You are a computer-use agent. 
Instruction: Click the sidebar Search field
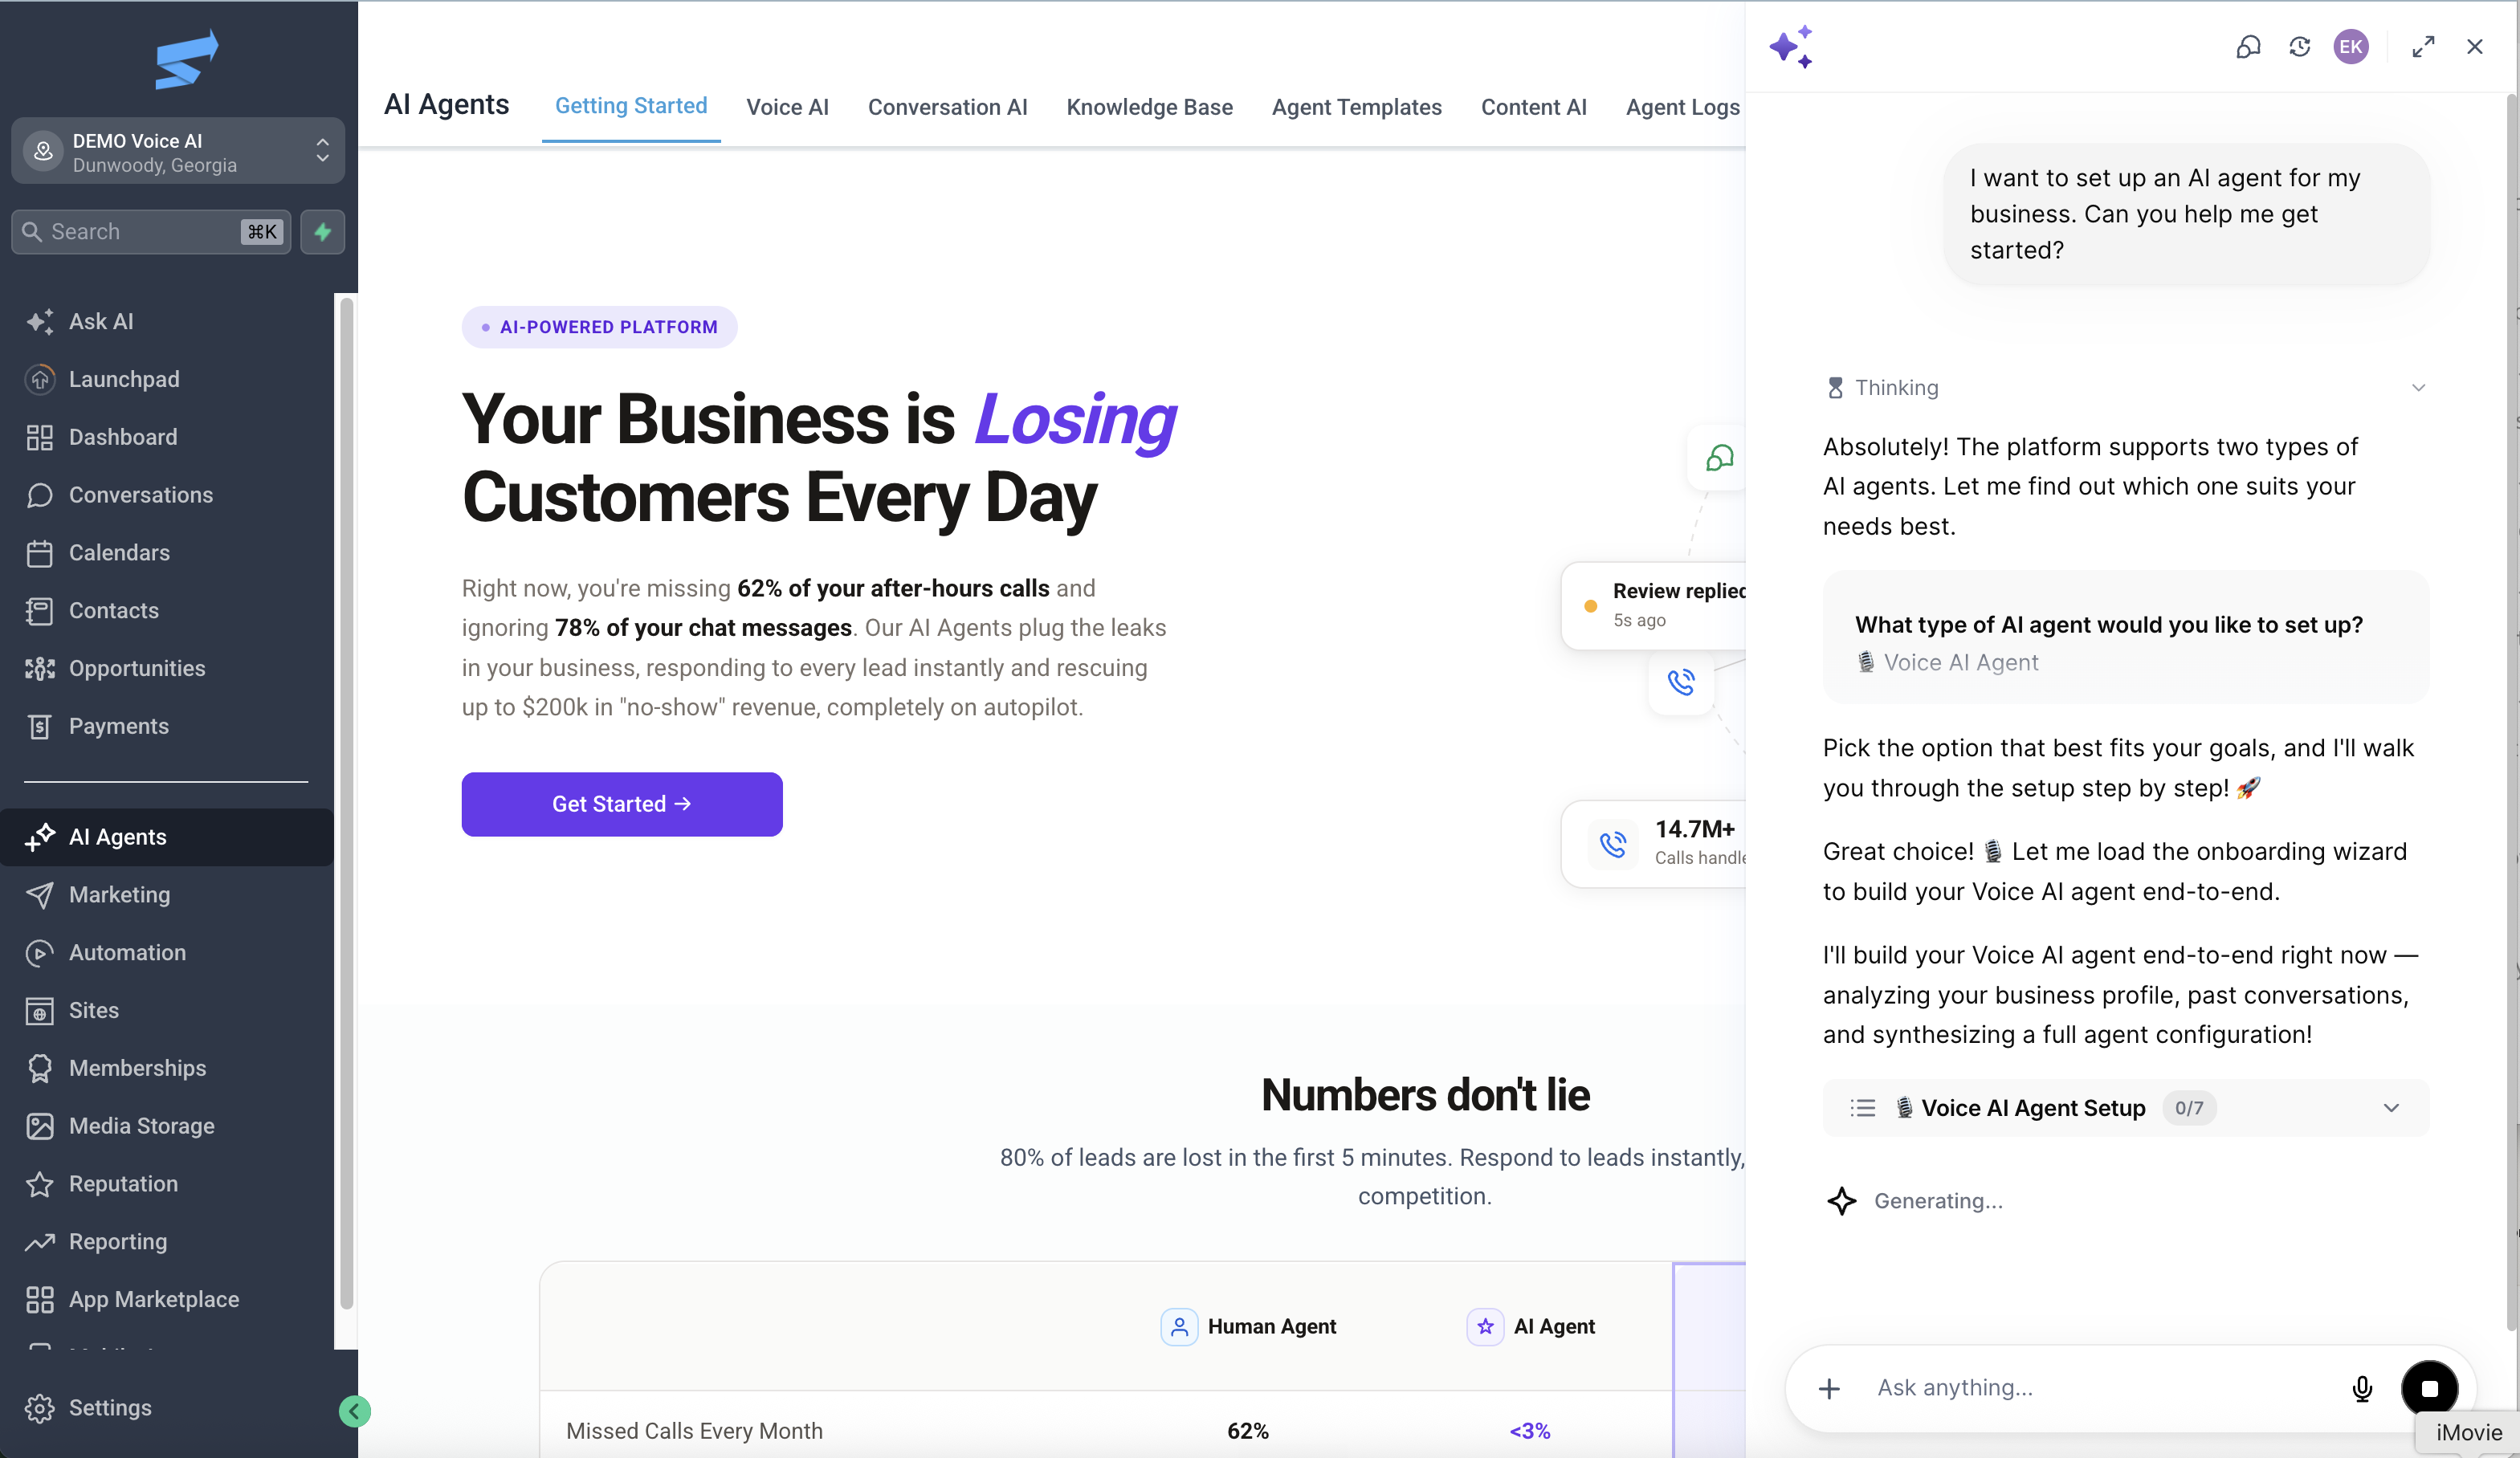151,232
